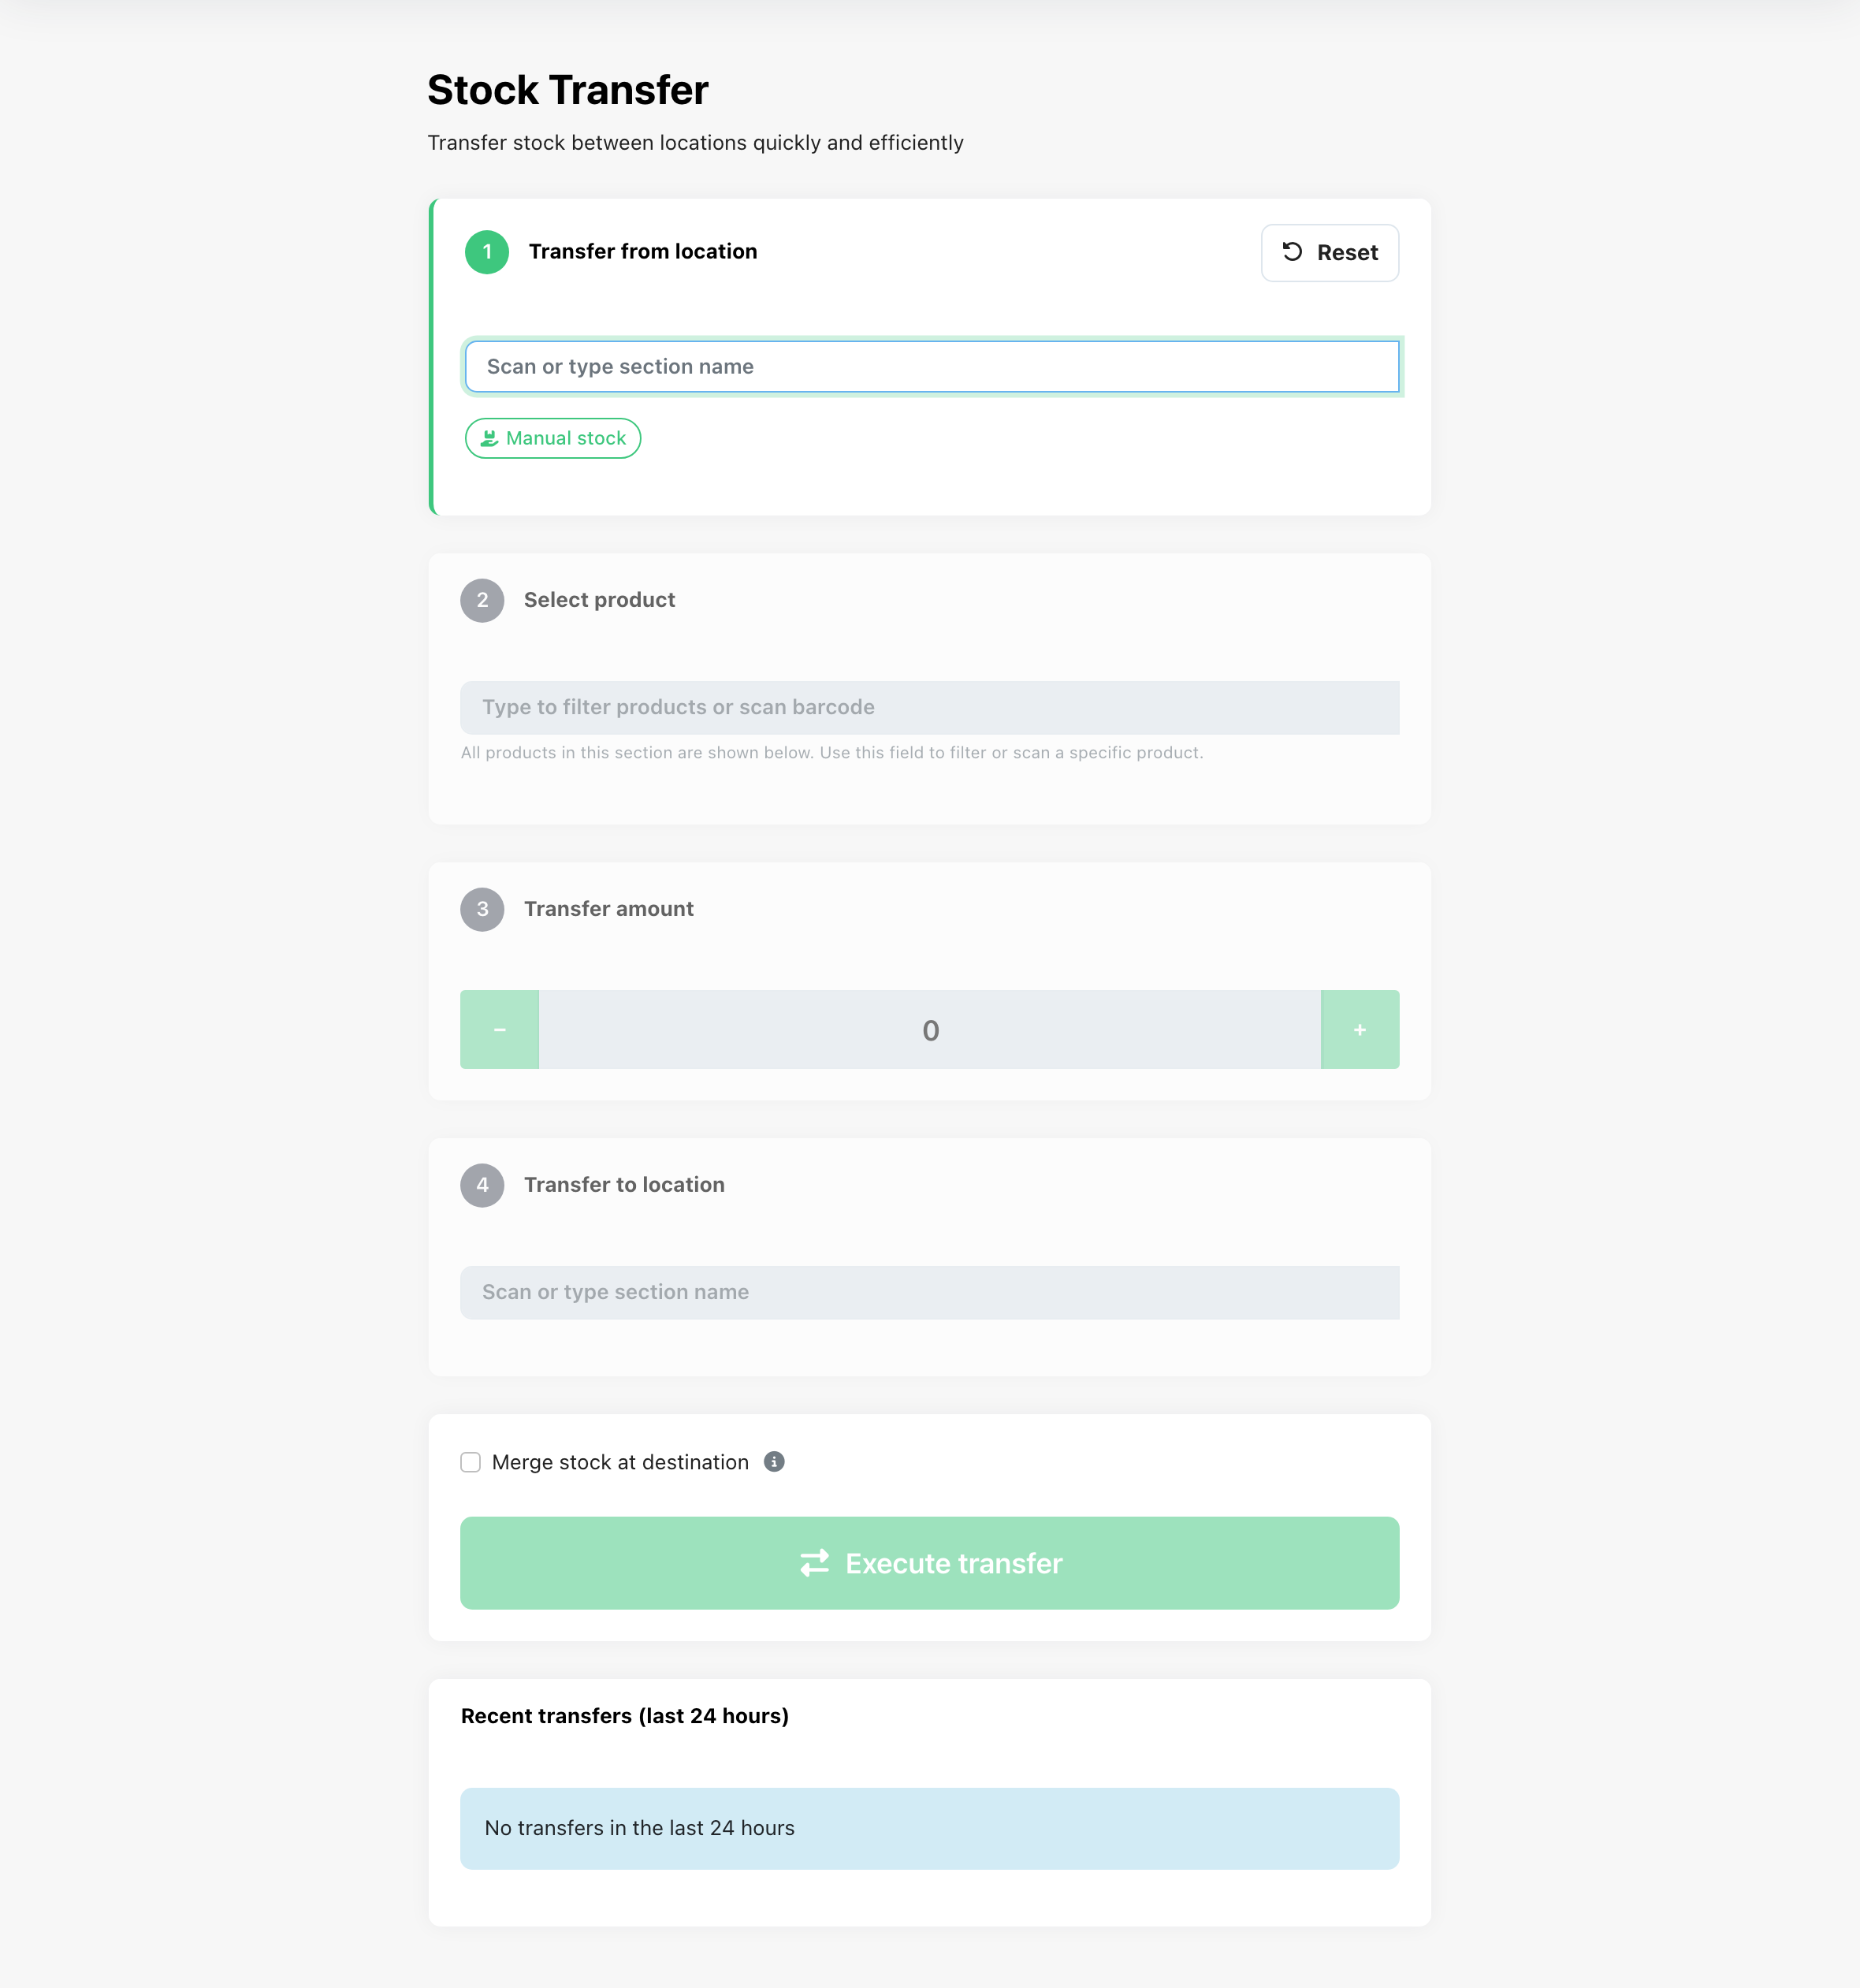This screenshot has height=1988, width=1860.
Task: Decrease transfer amount with minus button
Action: tap(500, 1029)
